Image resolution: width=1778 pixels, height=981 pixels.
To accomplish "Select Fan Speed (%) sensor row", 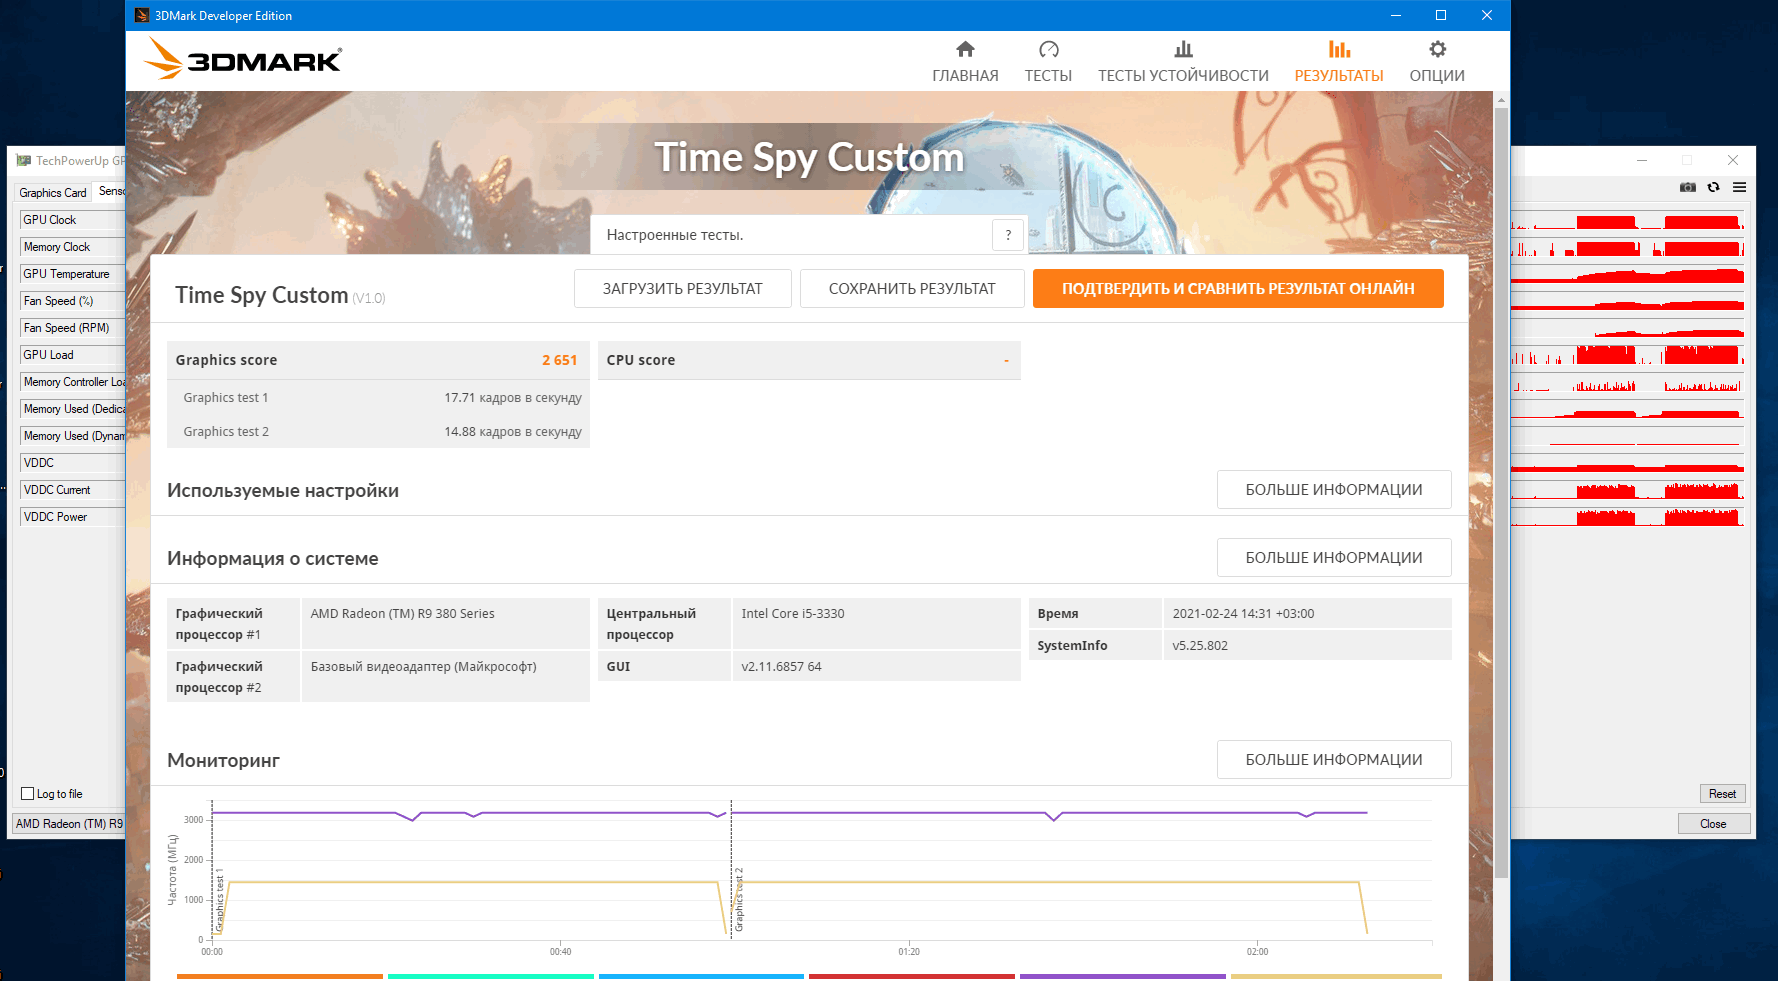I will [x=72, y=301].
